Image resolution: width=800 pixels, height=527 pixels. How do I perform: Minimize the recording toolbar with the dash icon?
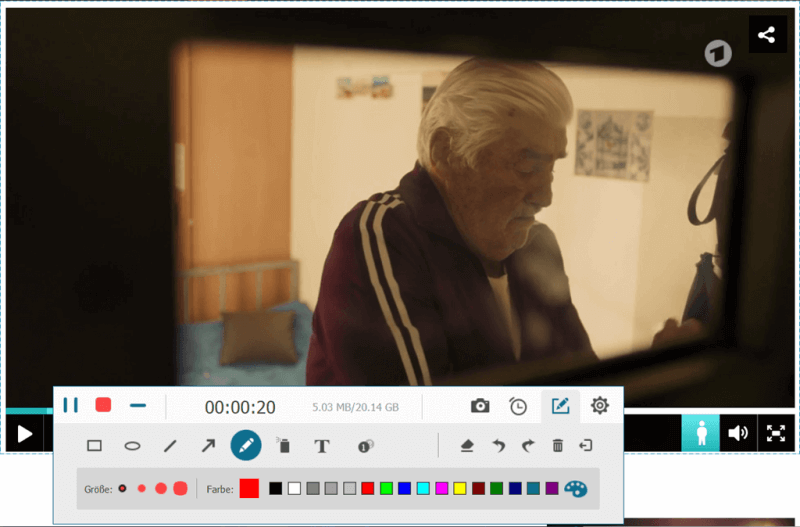coord(138,405)
